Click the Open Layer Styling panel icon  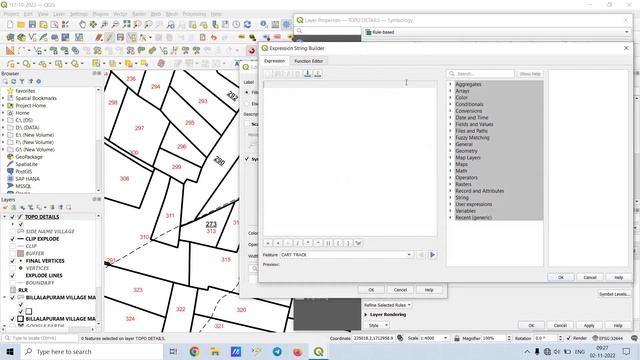(x=6, y=207)
